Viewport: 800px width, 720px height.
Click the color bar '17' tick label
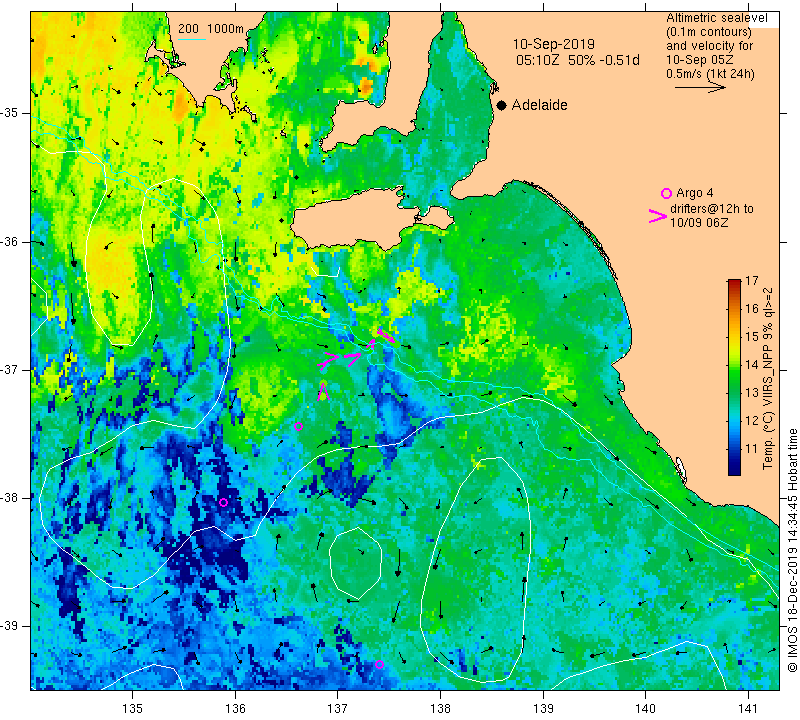click(x=752, y=281)
